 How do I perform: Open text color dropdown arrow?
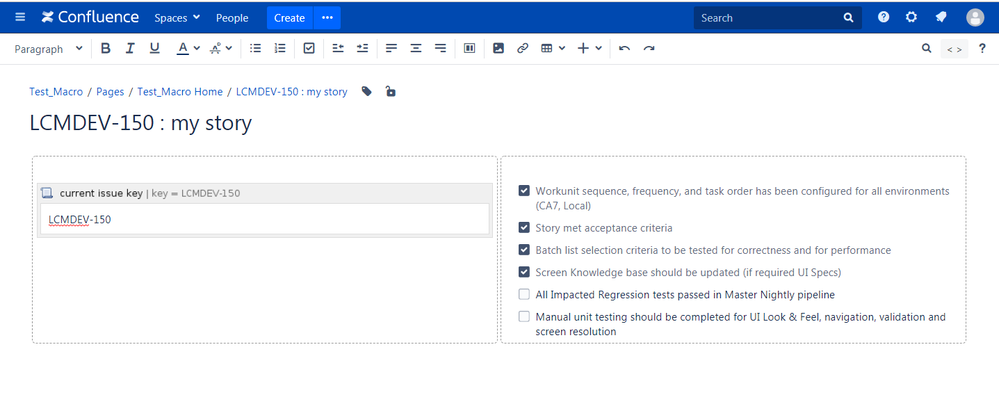tap(197, 48)
